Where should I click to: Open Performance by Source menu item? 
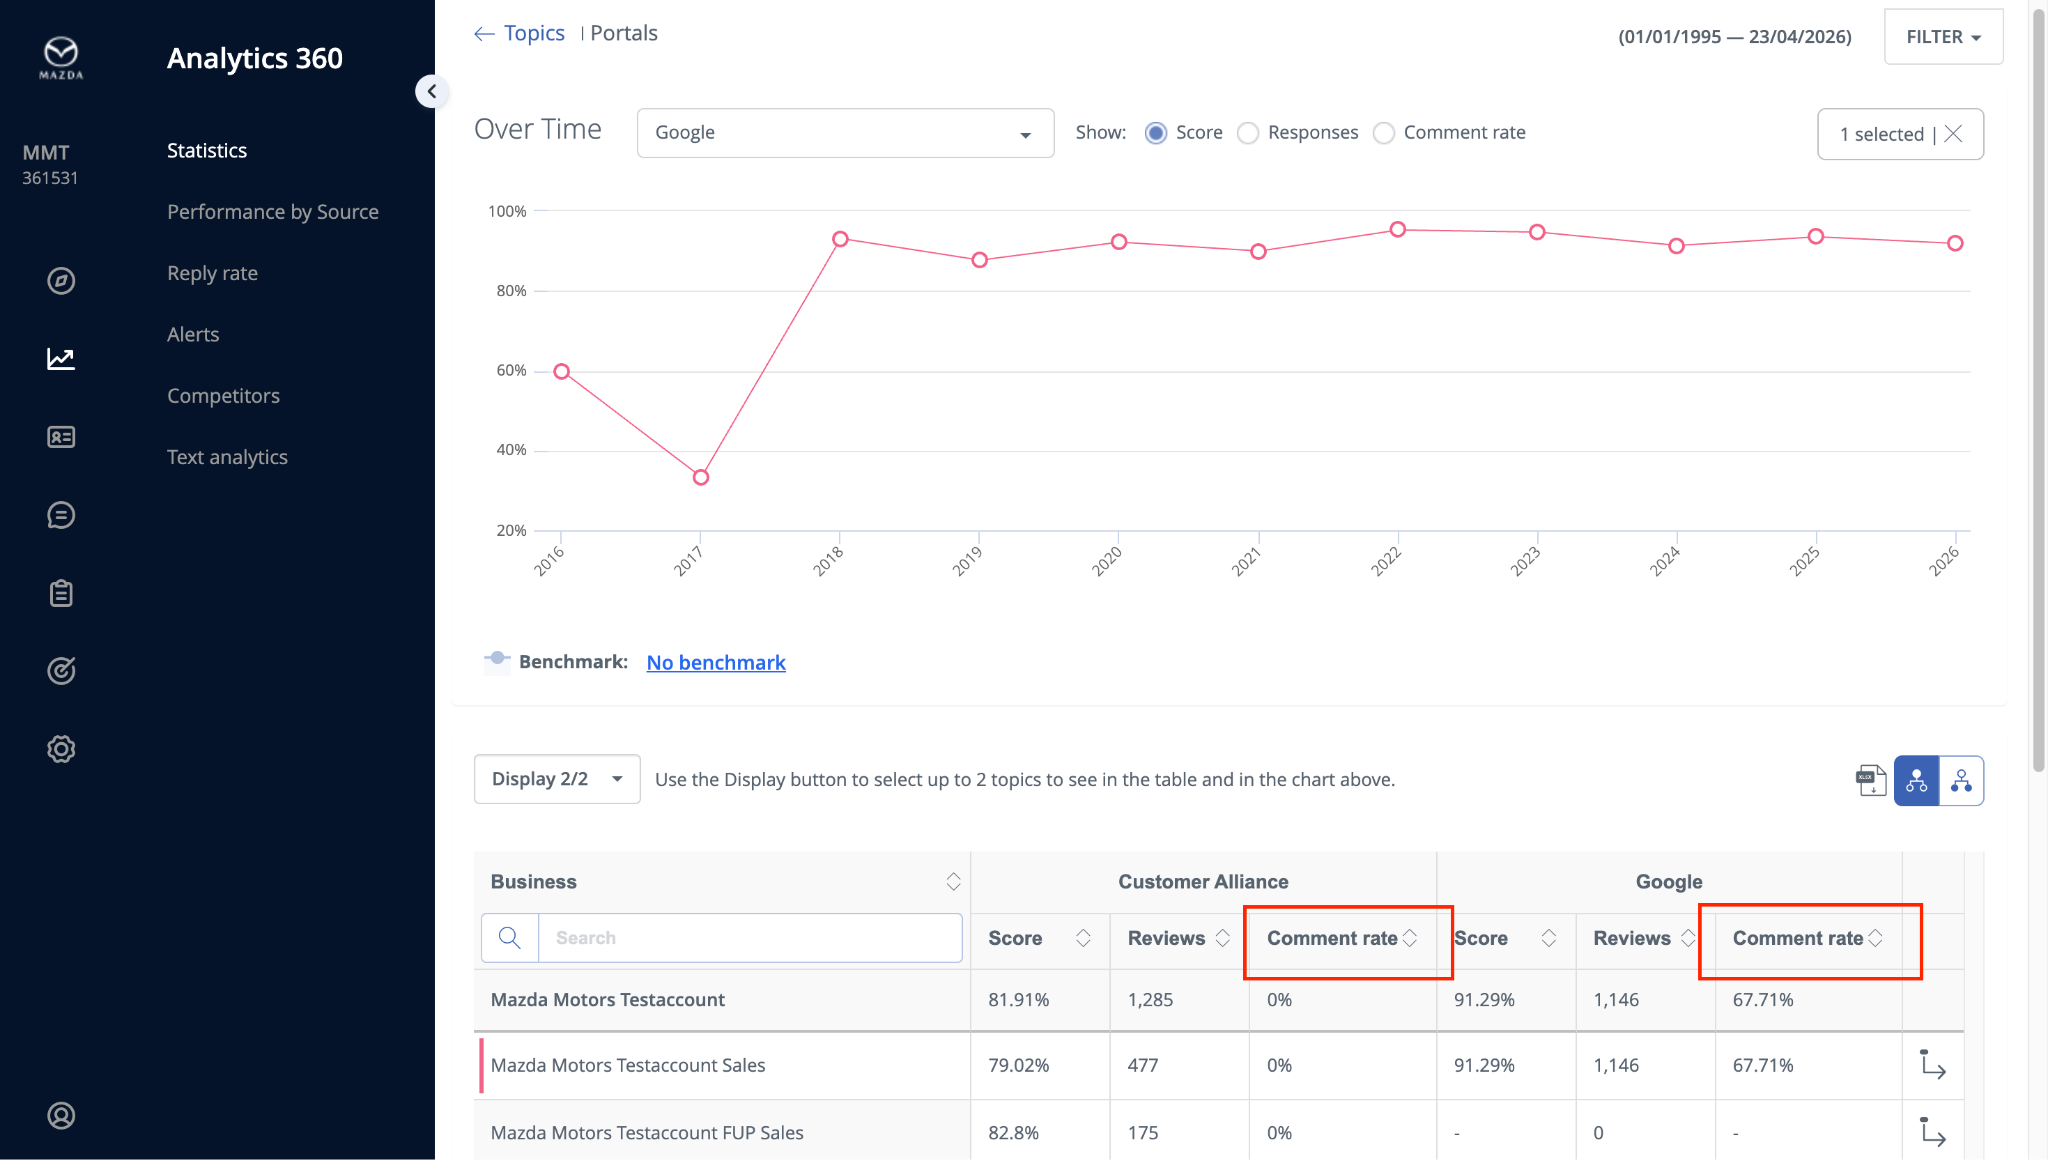coord(272,212)
